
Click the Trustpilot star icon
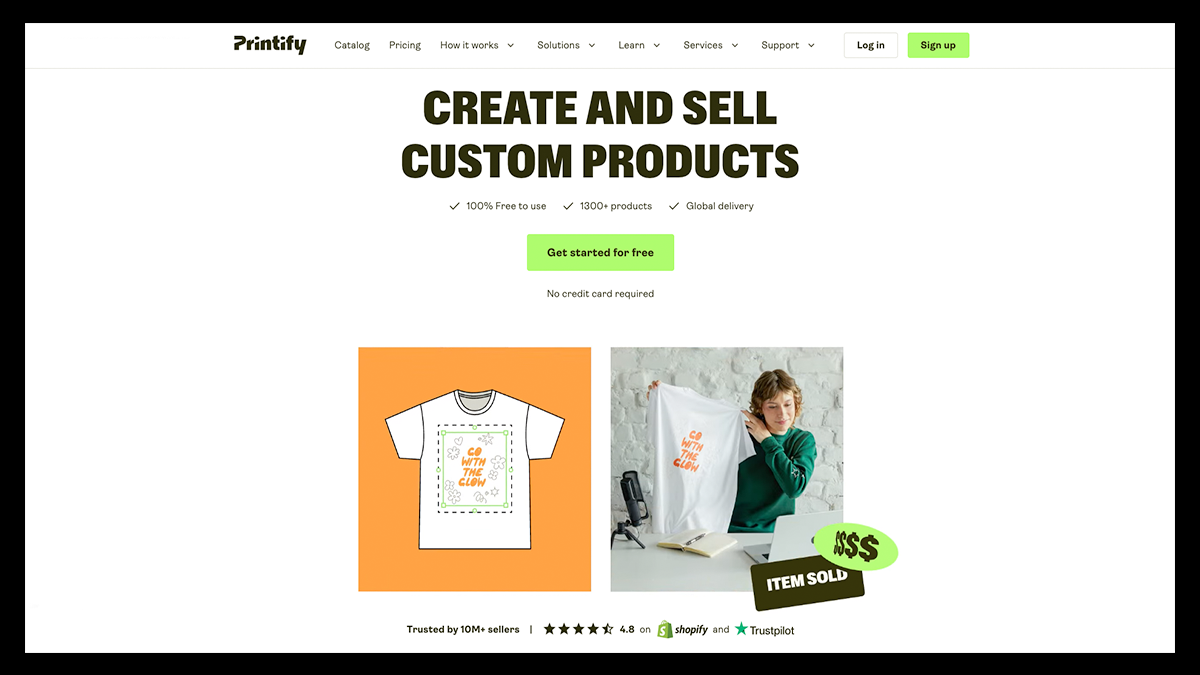pyautogui.click(x=741, y=629)
